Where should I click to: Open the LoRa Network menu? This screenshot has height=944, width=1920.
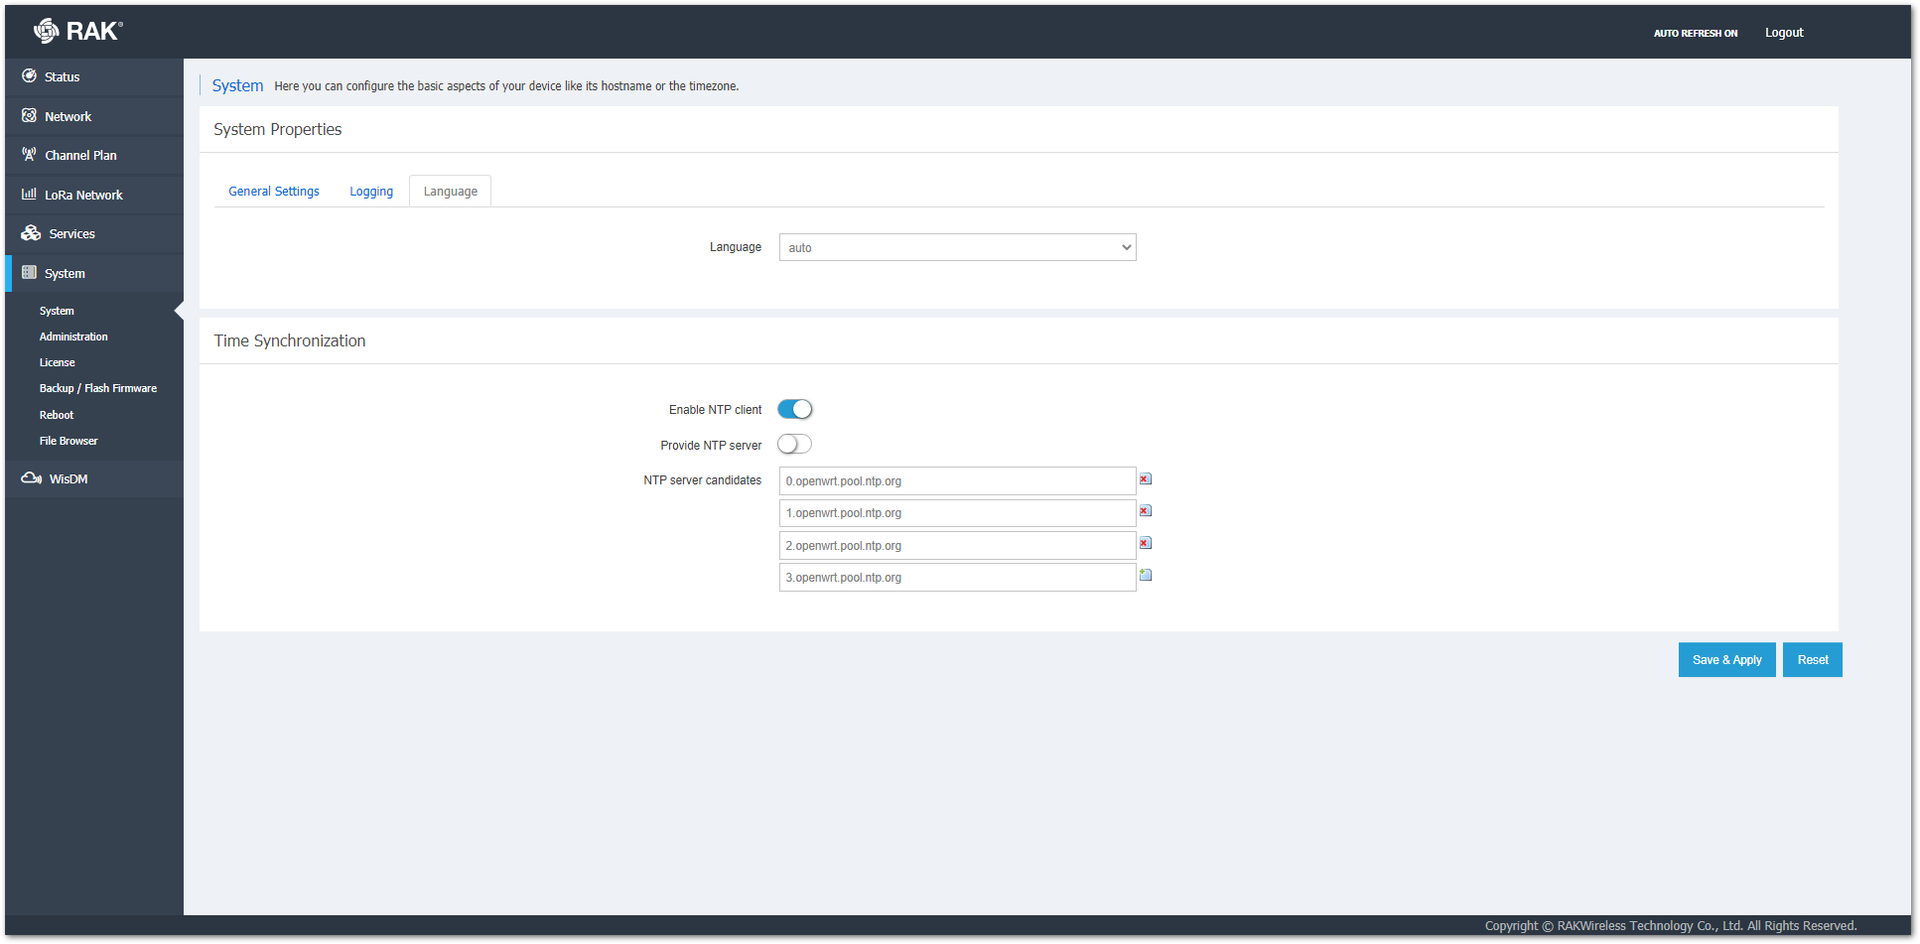click(x=94, y=195)
